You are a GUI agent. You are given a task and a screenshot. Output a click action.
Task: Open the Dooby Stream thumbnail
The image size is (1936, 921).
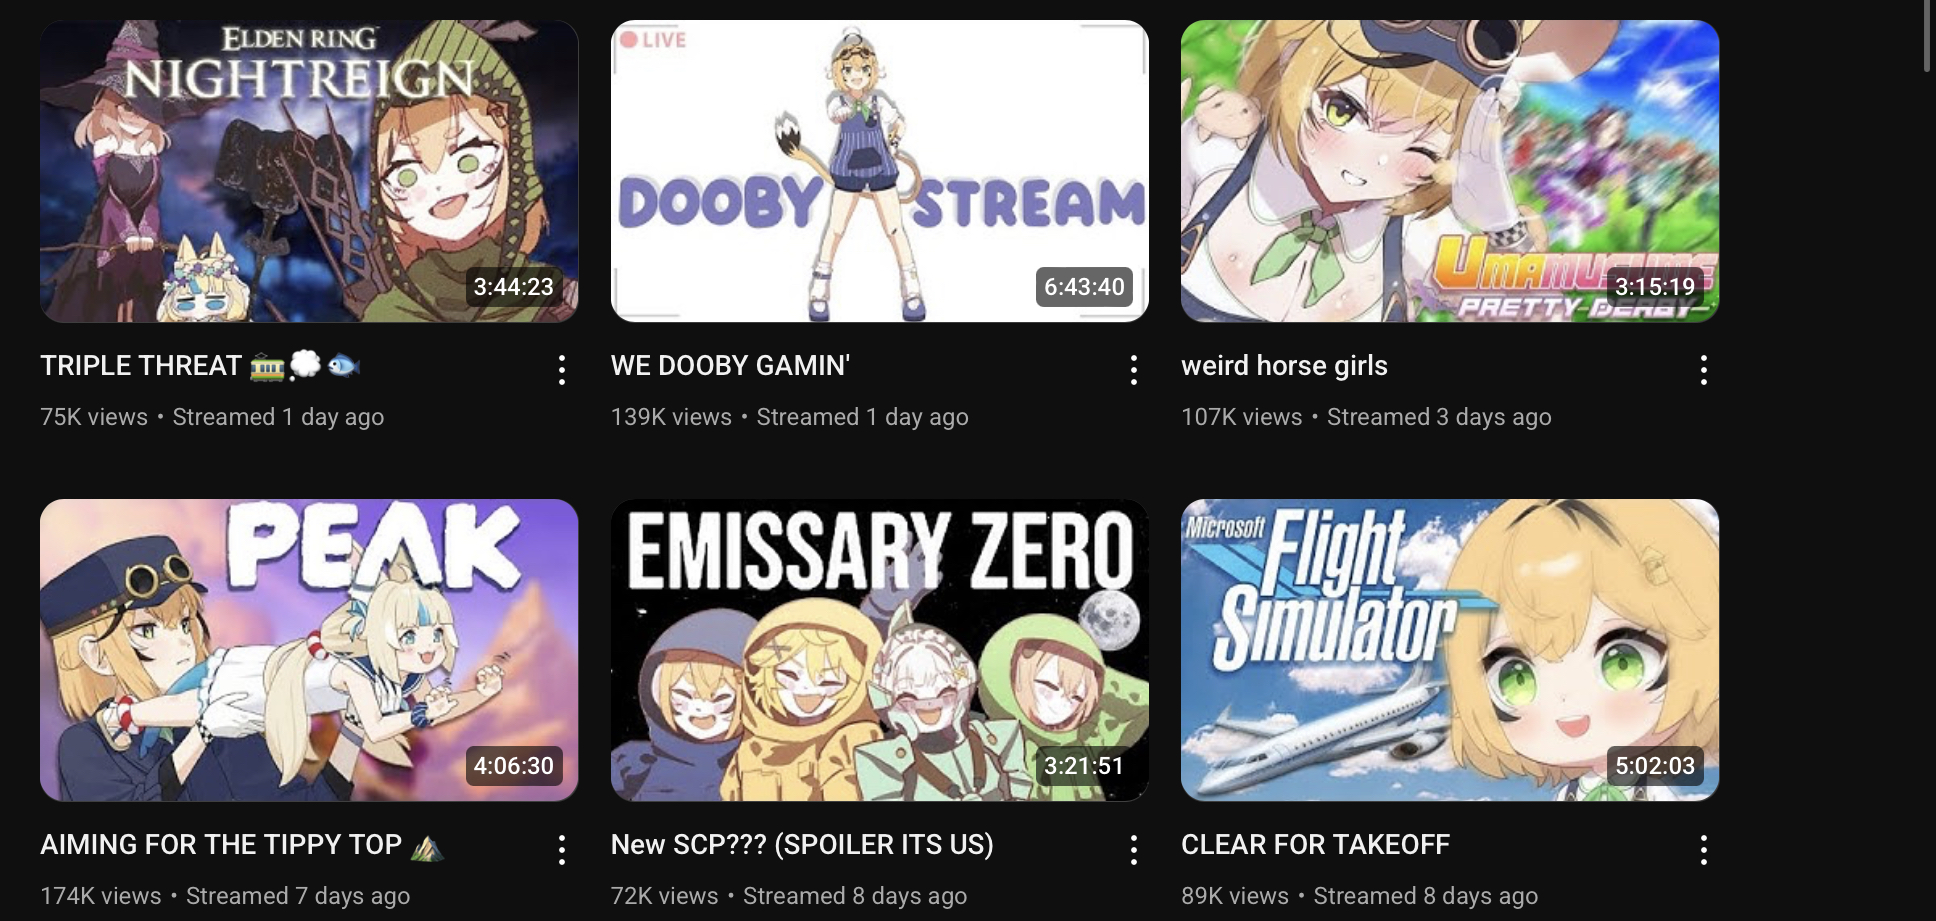[x=880, y=171]
